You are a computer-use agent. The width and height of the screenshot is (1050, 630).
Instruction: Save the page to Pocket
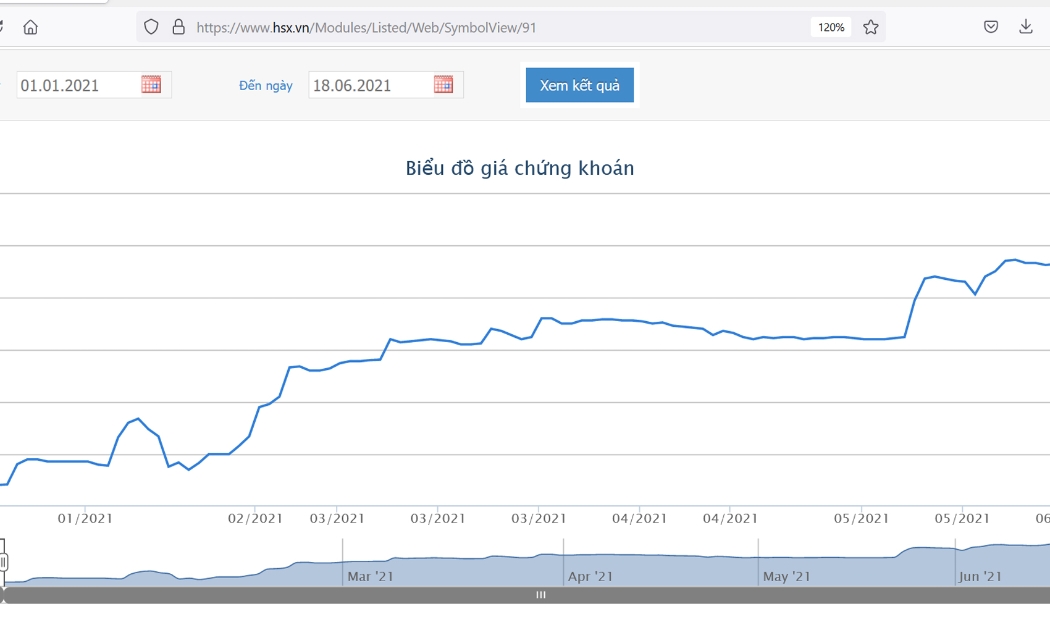[991, 27]
